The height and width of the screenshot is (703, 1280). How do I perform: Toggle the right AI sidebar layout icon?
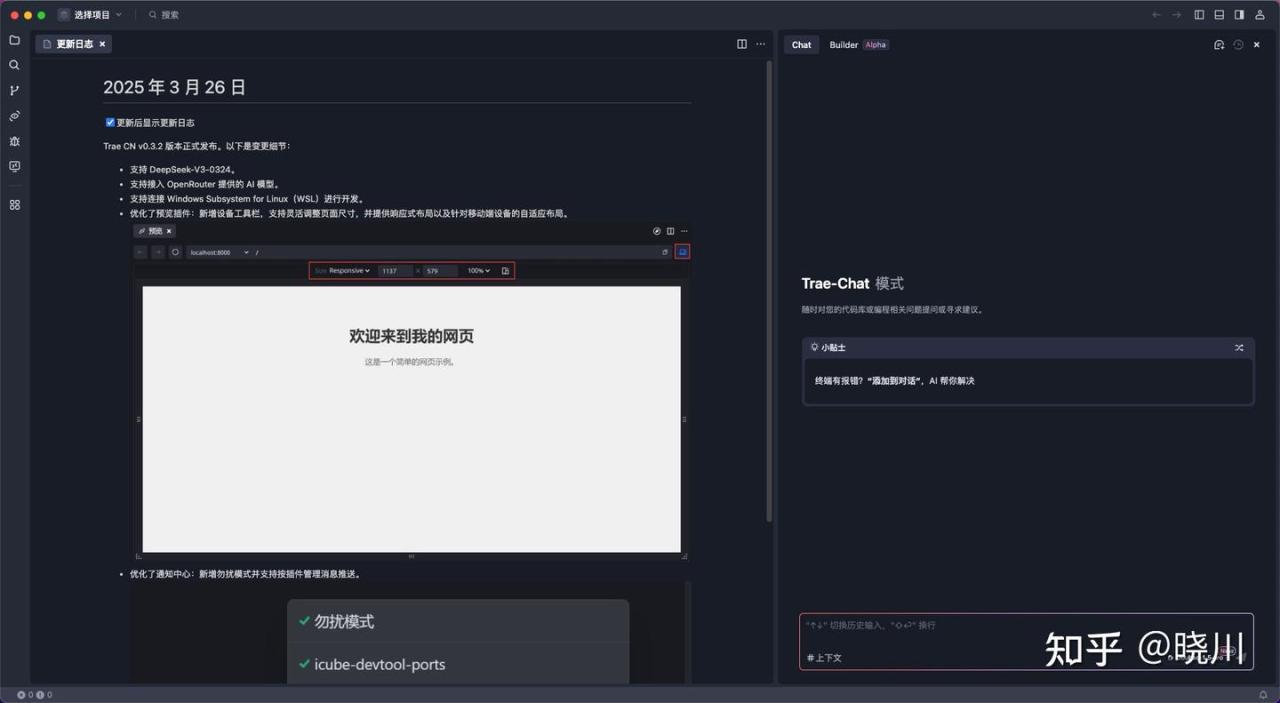click(x=1239, y=15)
